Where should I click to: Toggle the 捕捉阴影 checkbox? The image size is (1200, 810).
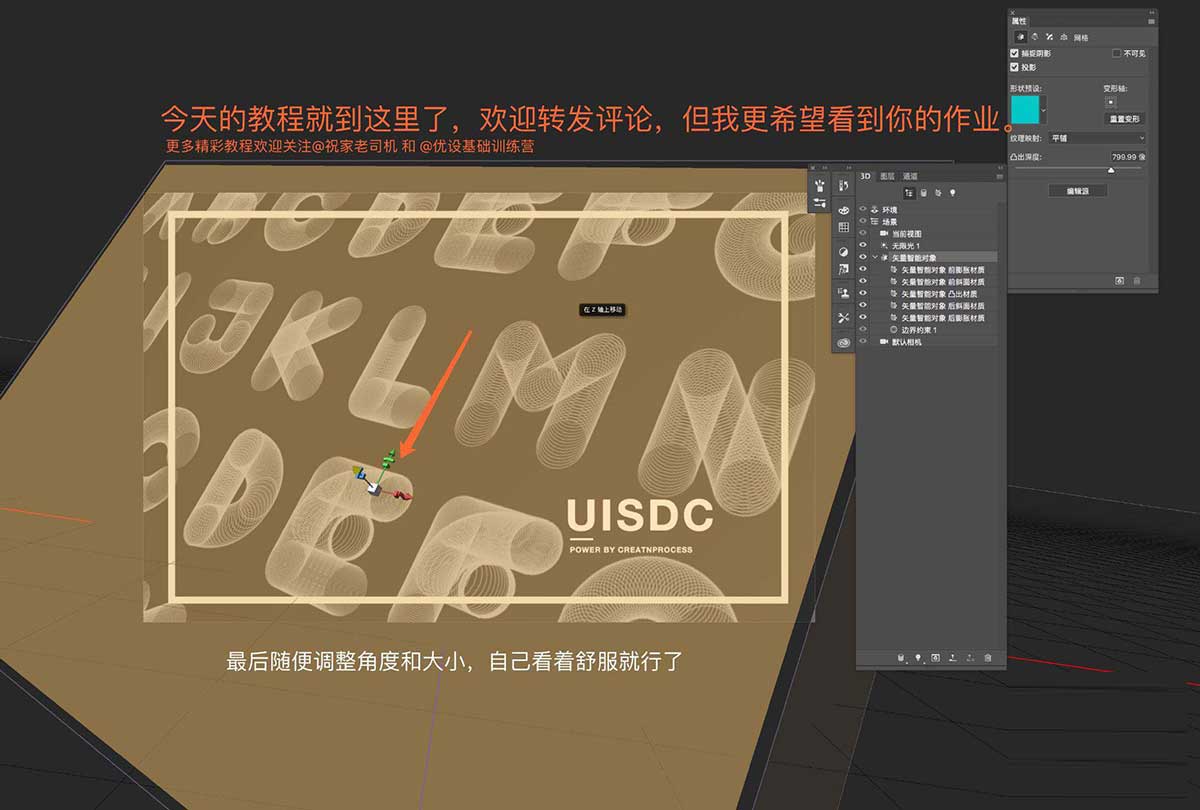pos(1014,53)
